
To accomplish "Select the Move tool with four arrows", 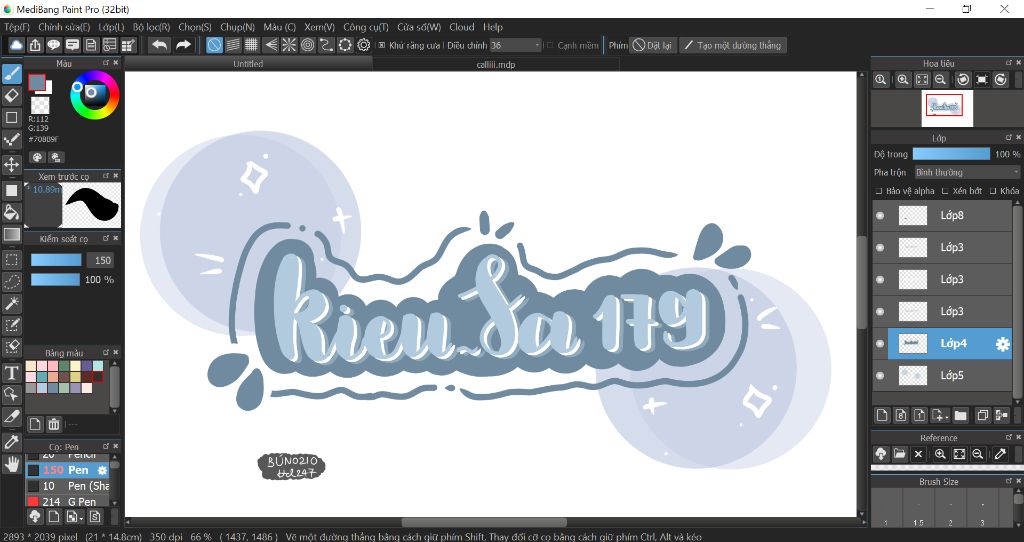I will coord(12,164).
